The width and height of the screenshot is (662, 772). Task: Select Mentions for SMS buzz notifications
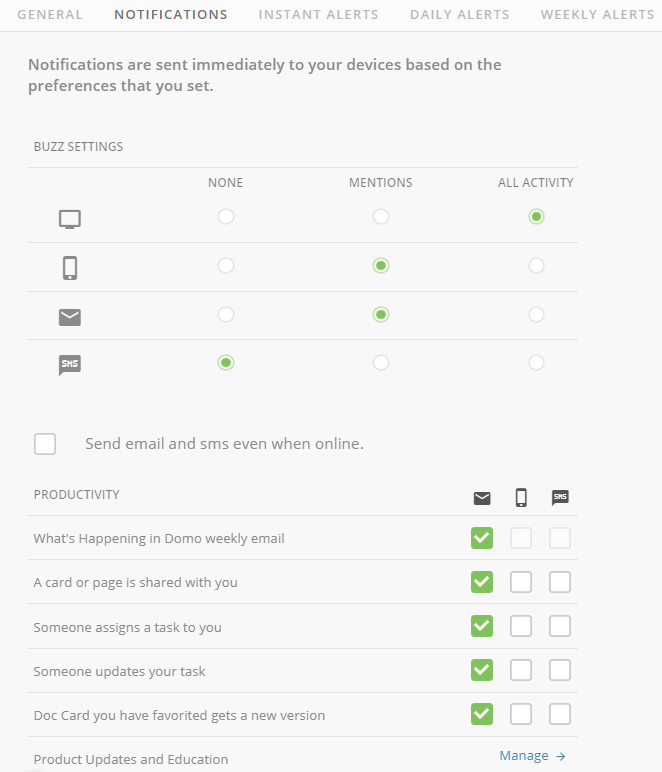pos(381,363)
